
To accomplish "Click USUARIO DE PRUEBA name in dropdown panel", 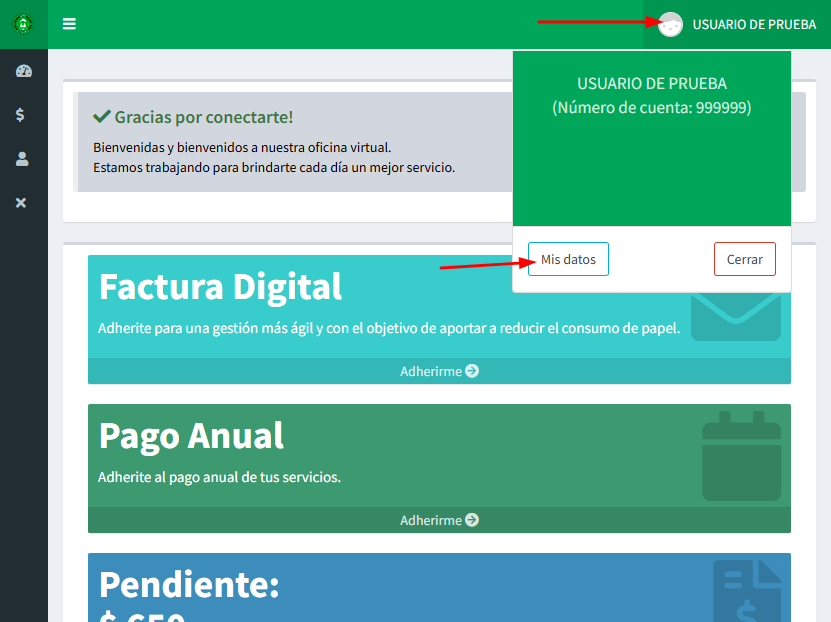I will pos(652,84).
